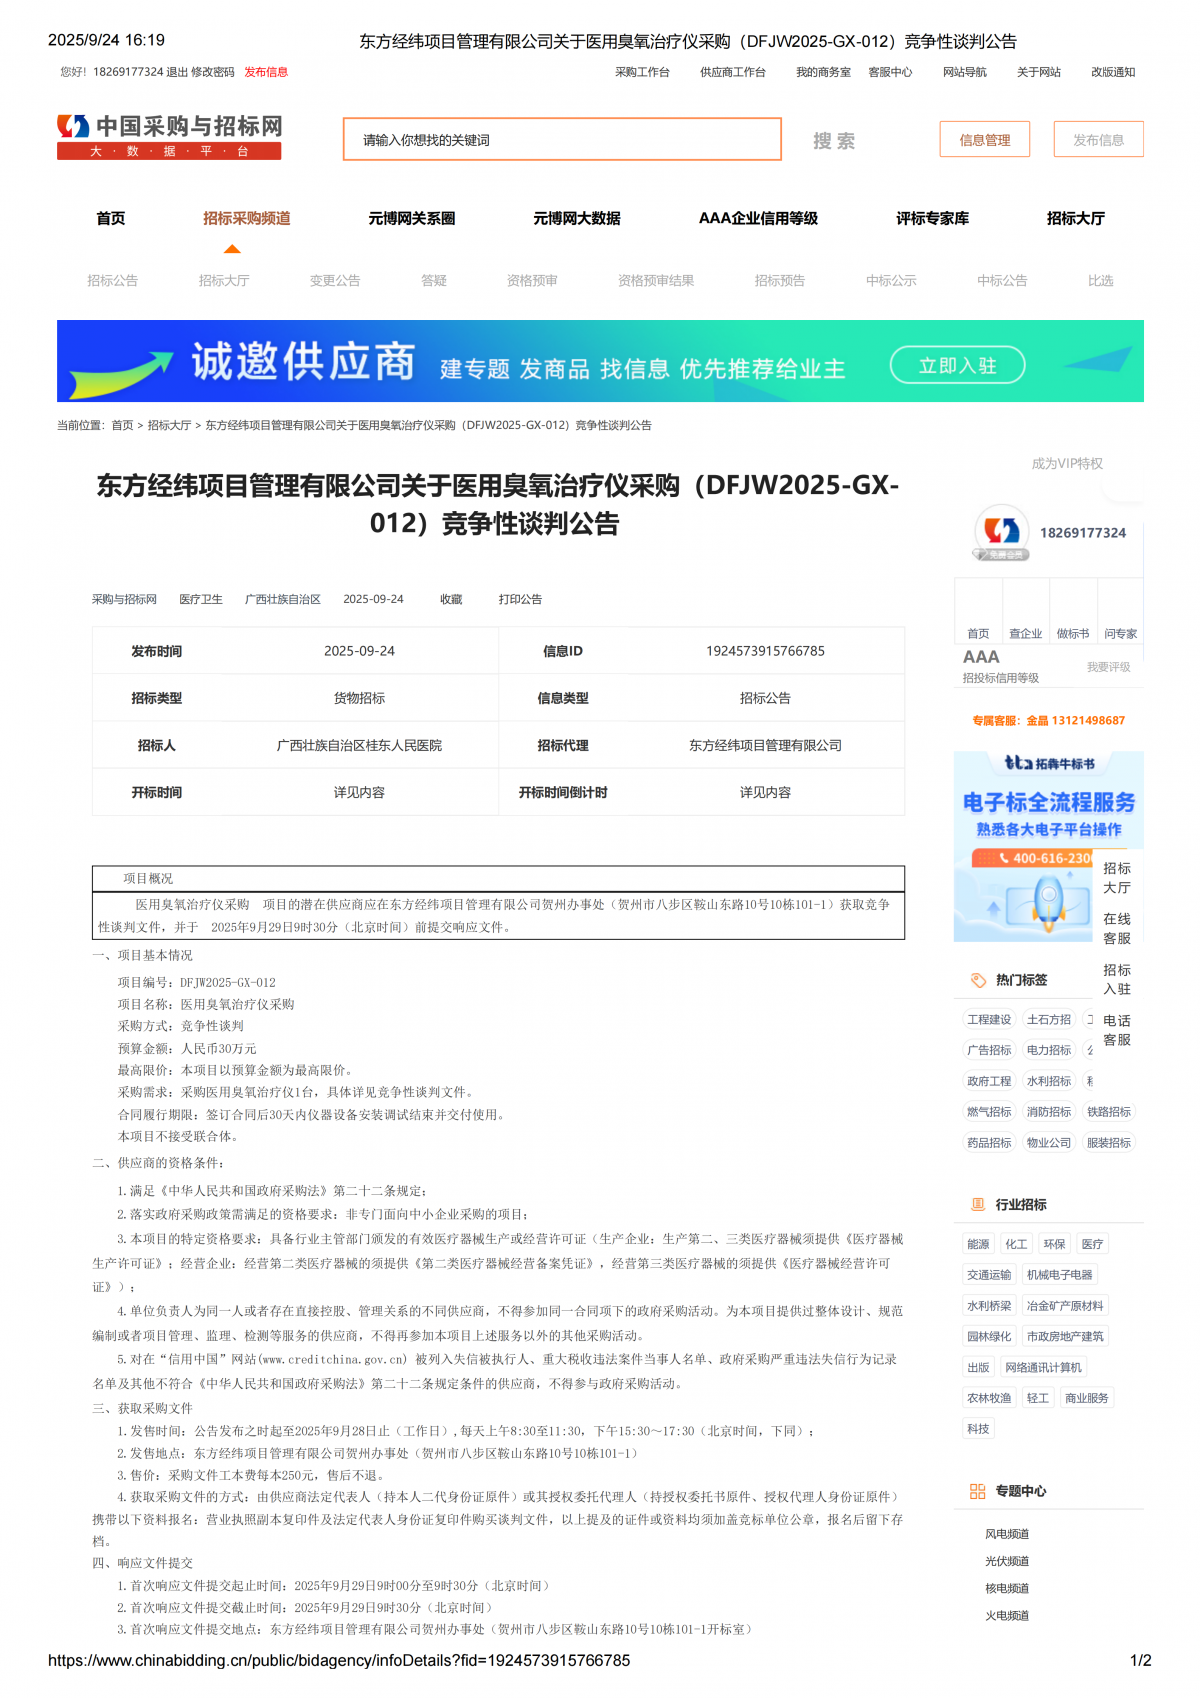Switch to 比选 sub-navigation tab
The image size is (1200, 1698).
(1101, 281)
